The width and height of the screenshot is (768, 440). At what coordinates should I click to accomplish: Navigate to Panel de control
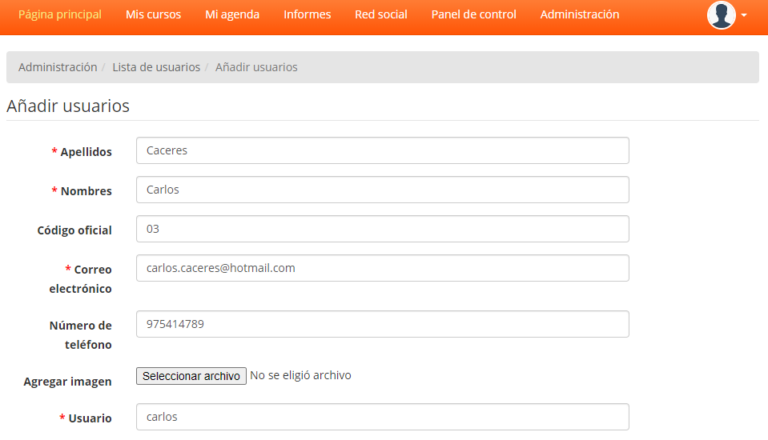pyautogui.click(x=474, y=15)
